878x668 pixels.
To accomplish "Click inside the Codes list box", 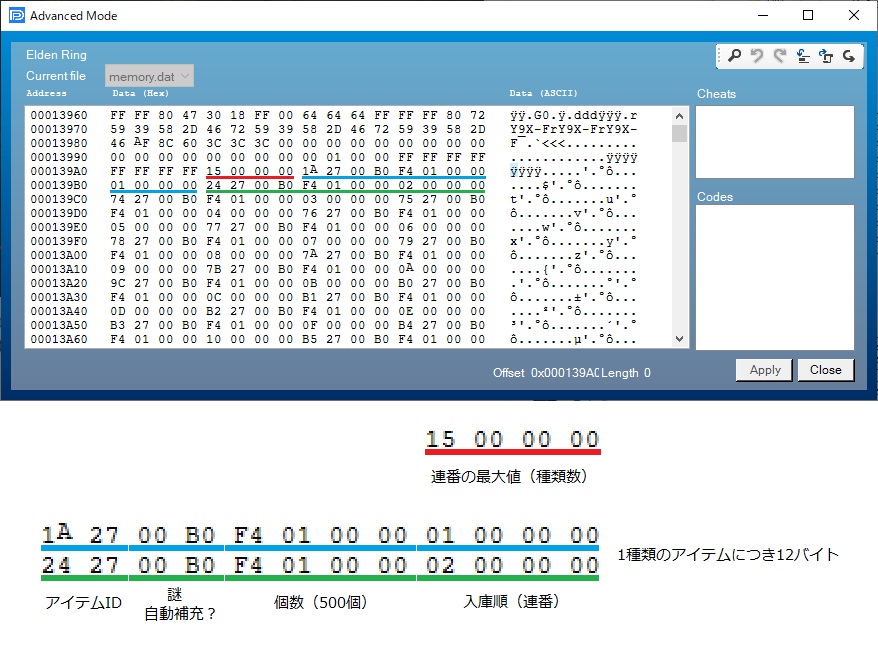I will coord(775,276).
